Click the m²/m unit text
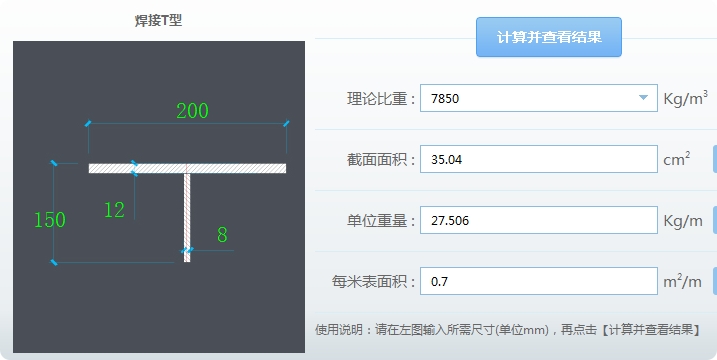The height and width of the screenshot is (360, 717). pyautogui.click(x=682, y=281)
